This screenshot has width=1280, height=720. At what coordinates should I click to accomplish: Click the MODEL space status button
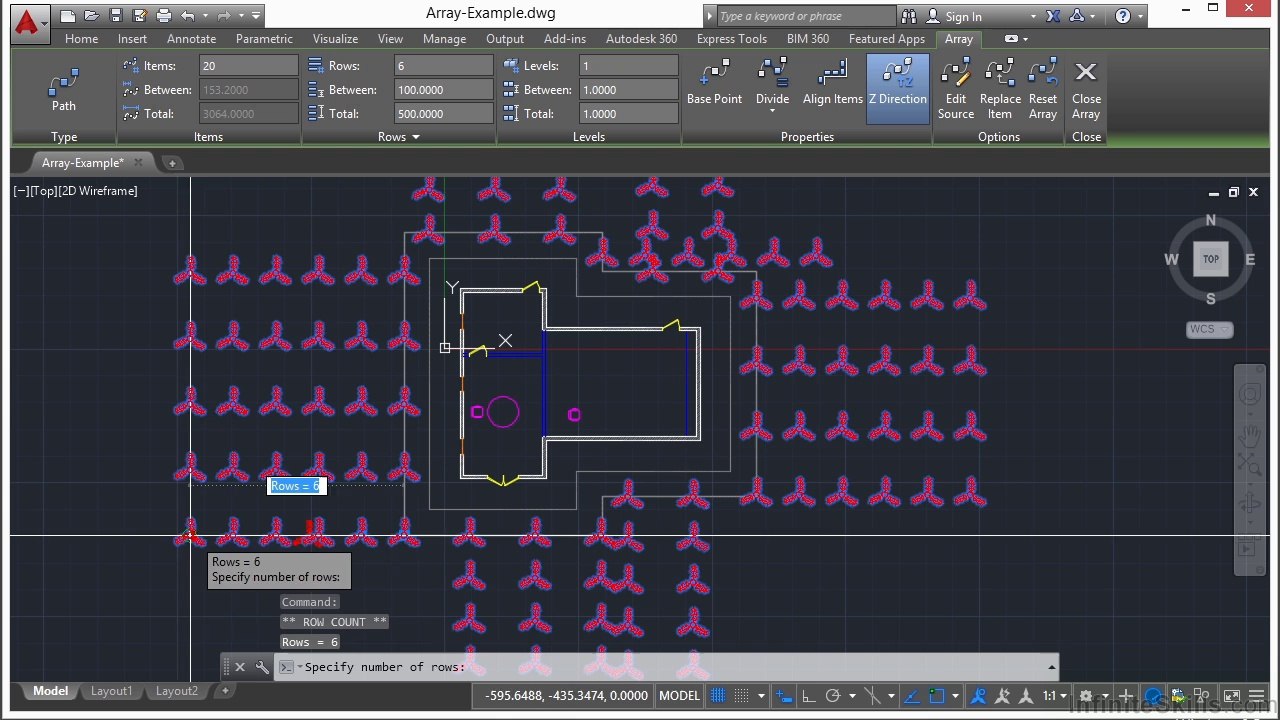pos(680,696)
